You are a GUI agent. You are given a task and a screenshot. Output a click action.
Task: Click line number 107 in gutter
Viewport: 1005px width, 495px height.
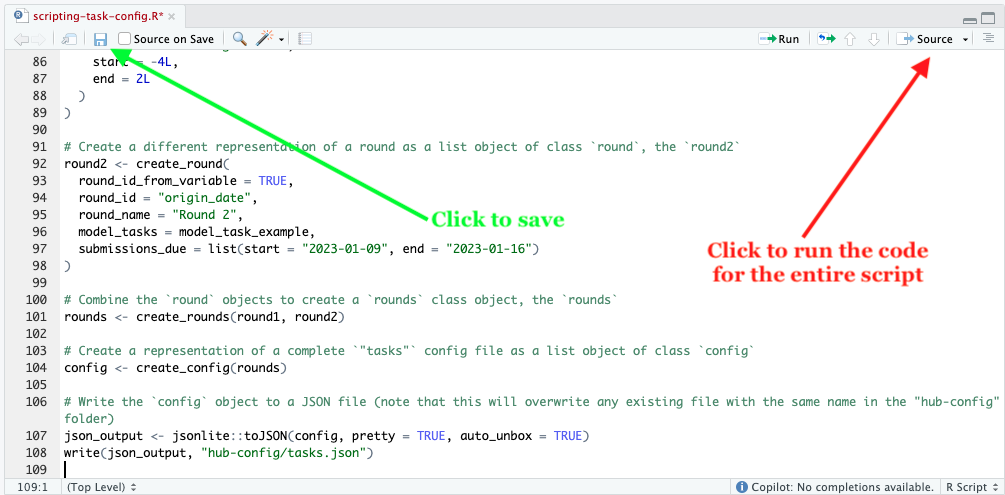click(37, 436)
